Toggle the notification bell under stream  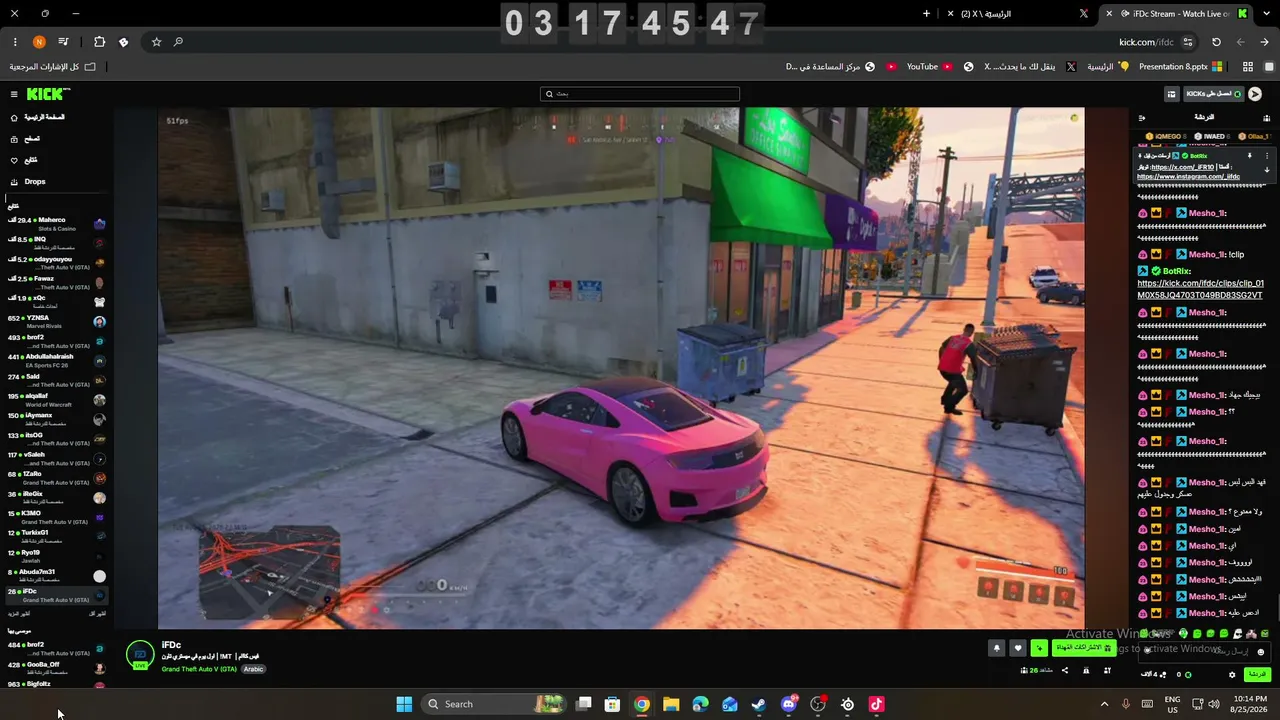(x=997, y=648)
